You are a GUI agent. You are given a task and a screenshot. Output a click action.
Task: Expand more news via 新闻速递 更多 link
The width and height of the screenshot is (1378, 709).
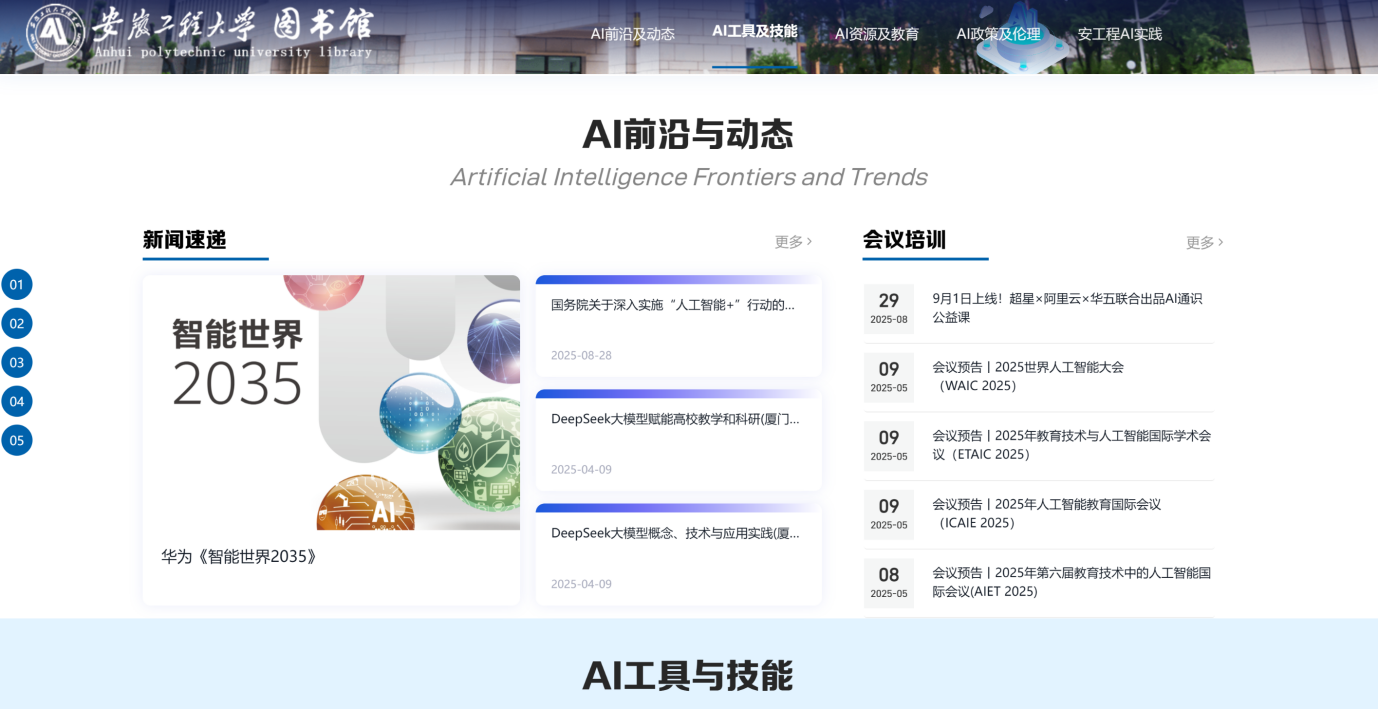pyautogui.click(x=793, y=242)
